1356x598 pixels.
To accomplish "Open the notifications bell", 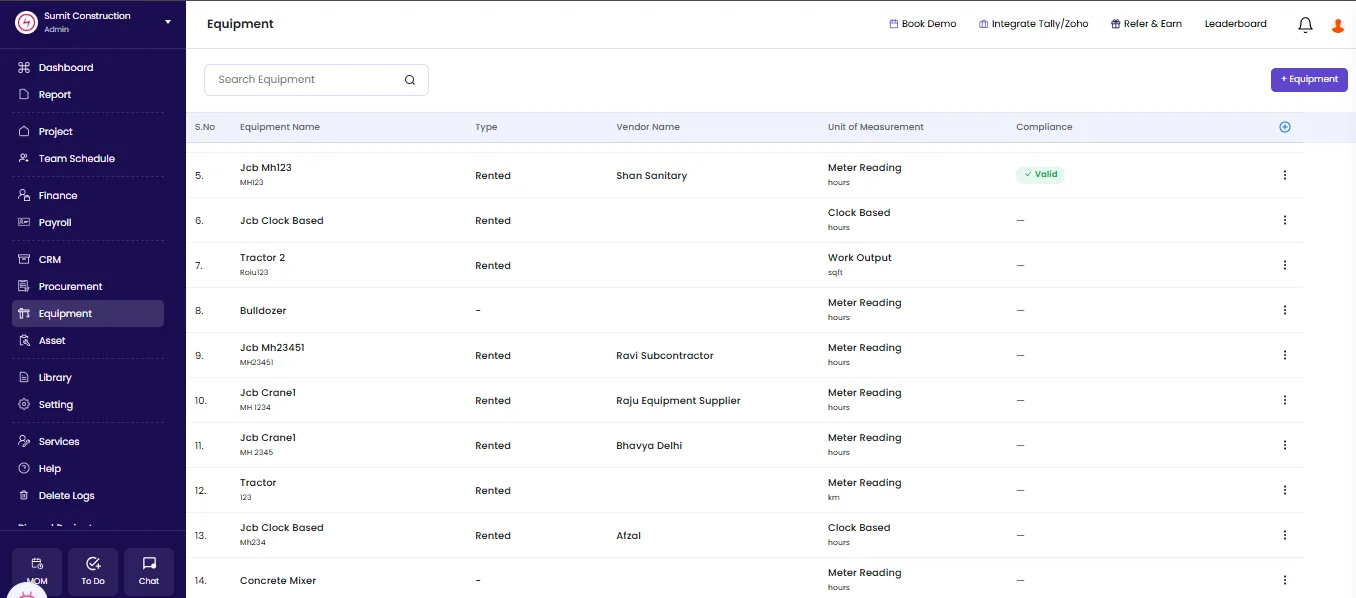I will point(1305,25).
